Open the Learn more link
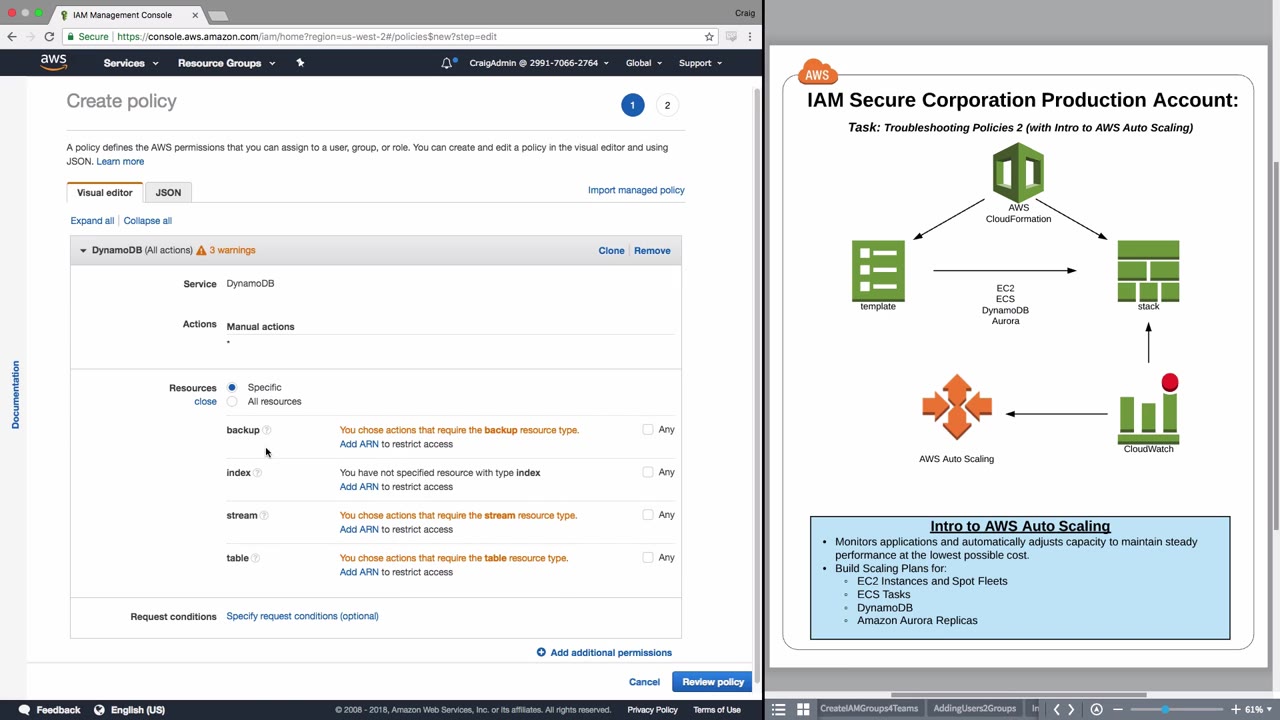This screenshot has width=1280, height=720. (x=120, y=162)
